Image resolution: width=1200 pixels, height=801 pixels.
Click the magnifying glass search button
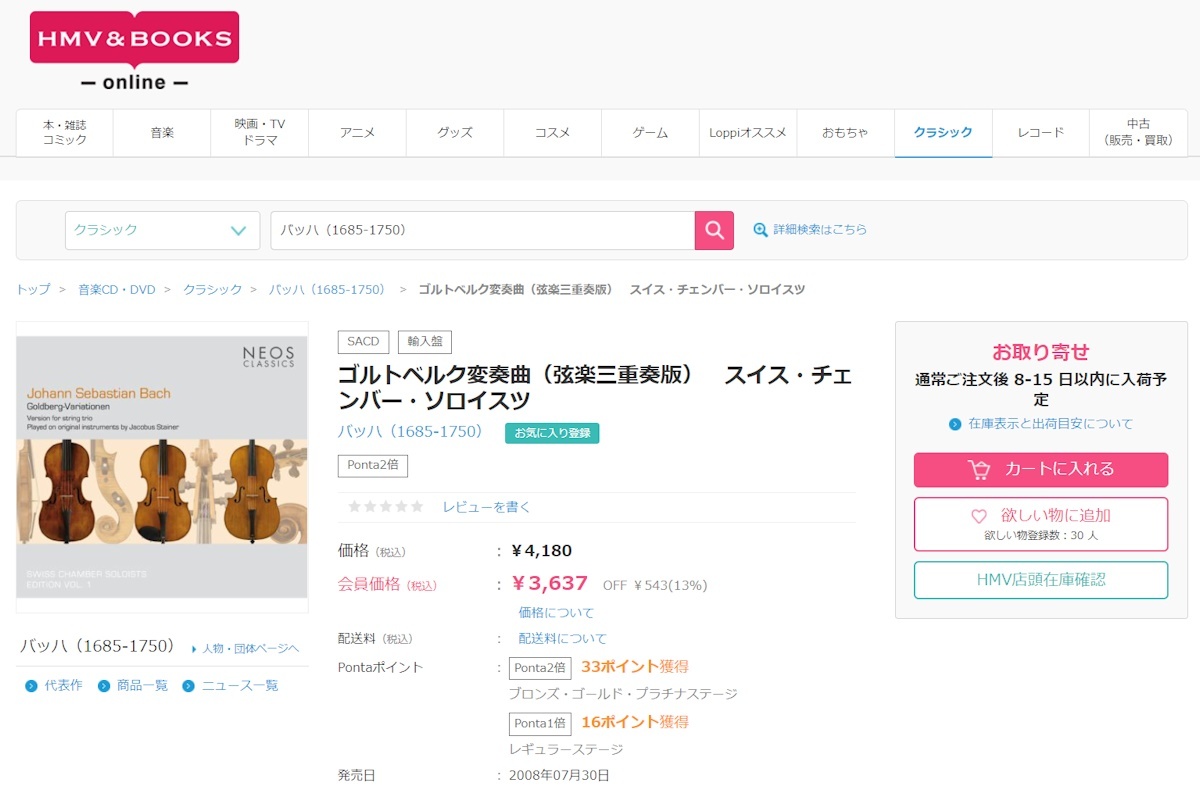tap(714, 230)
